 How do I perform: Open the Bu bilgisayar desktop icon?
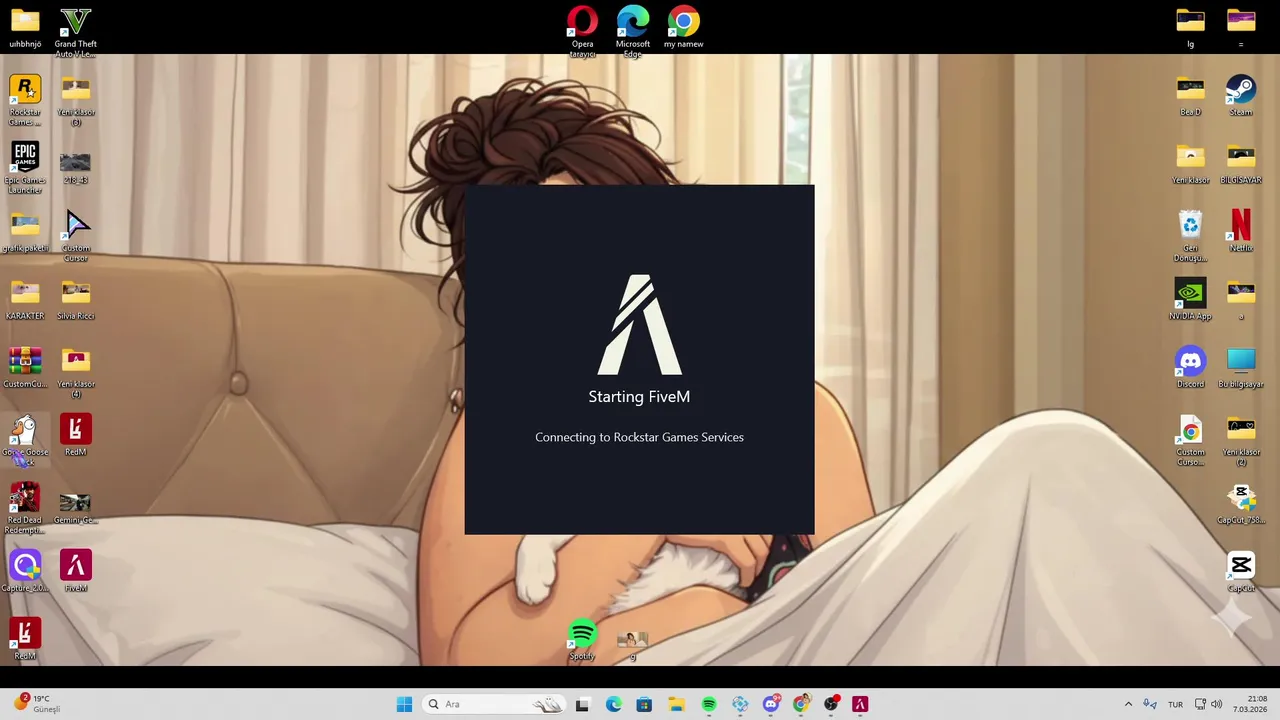coord(1241,368)
